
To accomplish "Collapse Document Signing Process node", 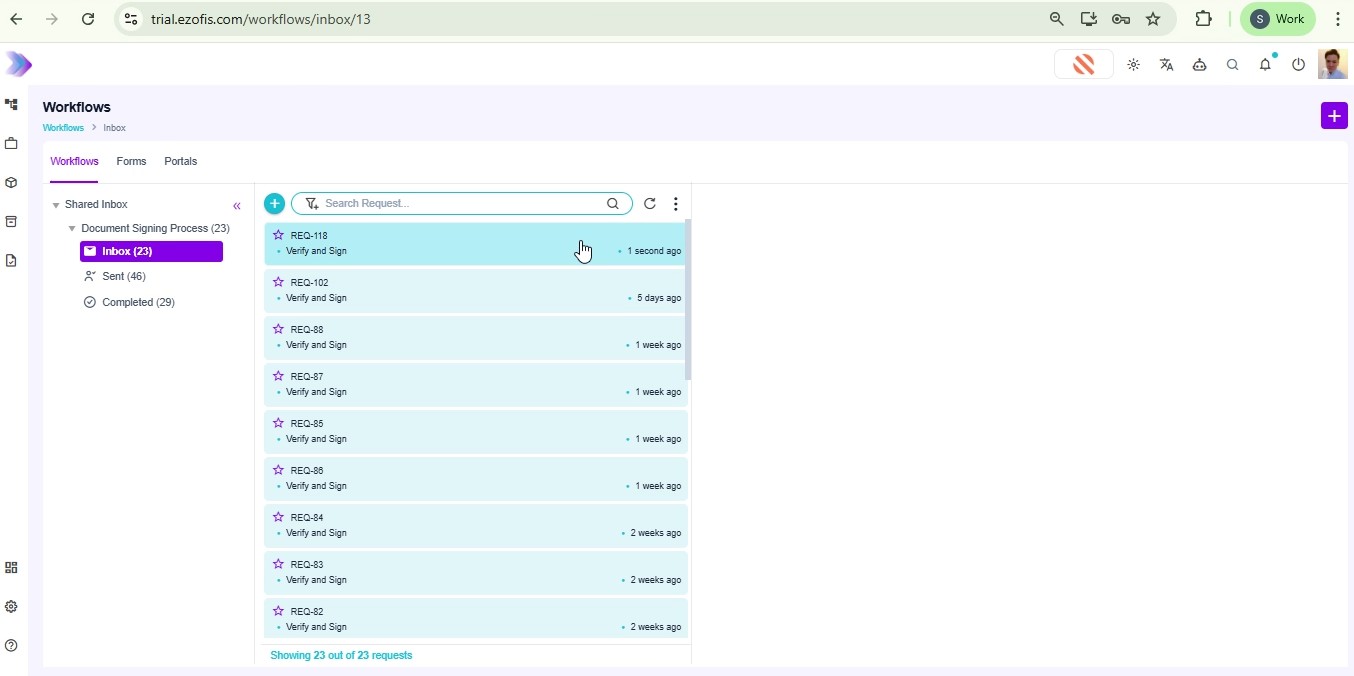I will click(x=72, y=229).
